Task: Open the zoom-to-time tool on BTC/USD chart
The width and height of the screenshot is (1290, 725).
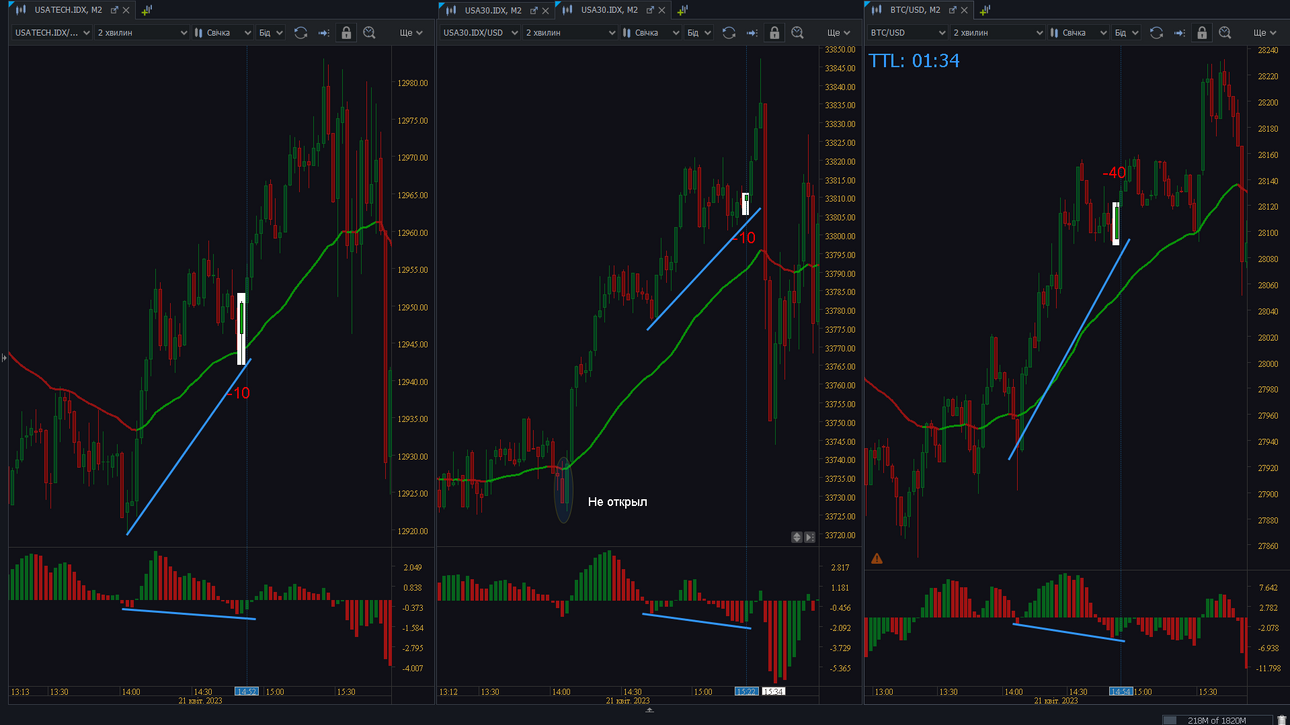Action: tap(1225, 33)
